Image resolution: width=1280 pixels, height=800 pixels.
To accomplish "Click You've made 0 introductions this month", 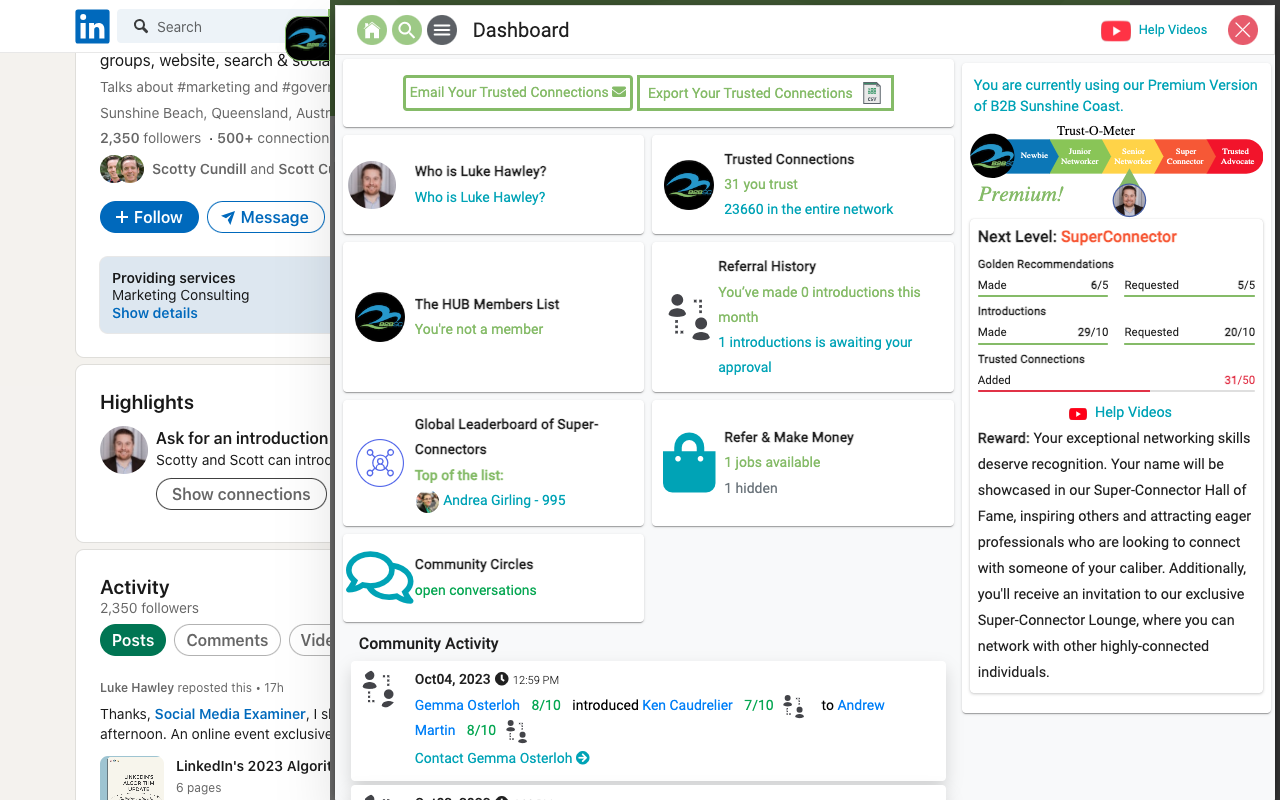I will (x=819, y=305).
